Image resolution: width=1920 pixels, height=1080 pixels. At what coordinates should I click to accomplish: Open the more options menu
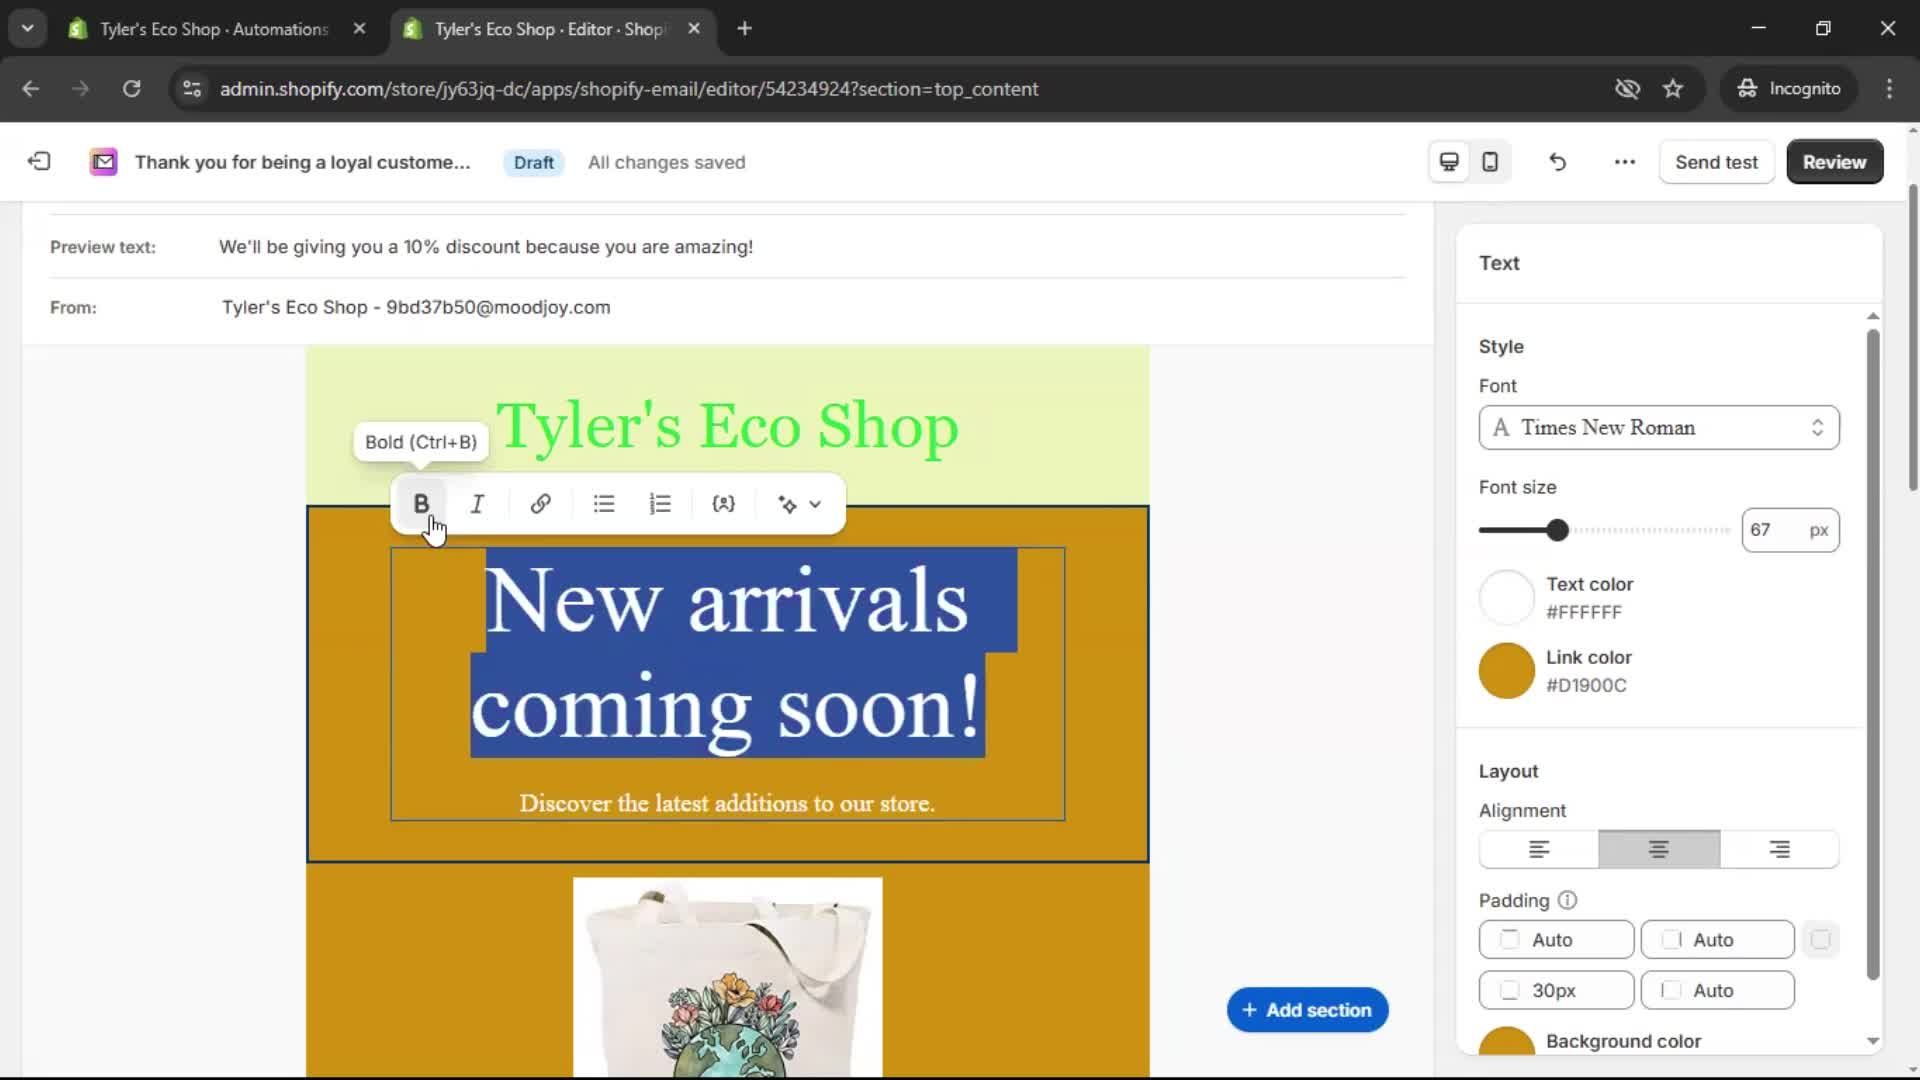1623,161
